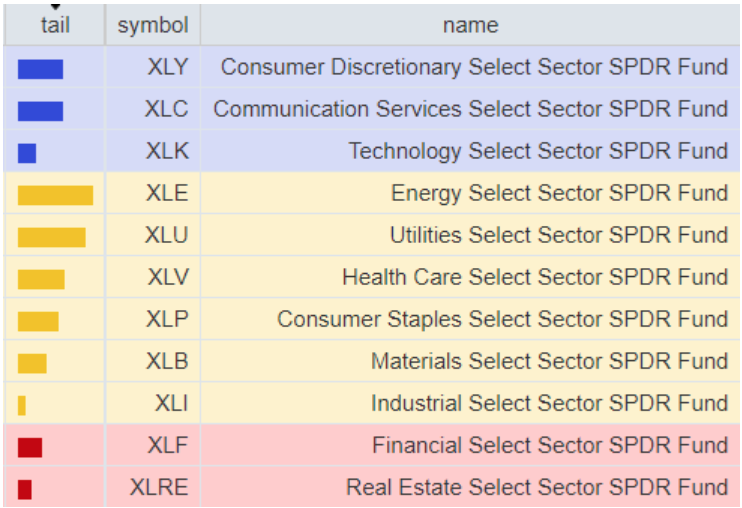Click the blue tail bar for XLC

40,110
